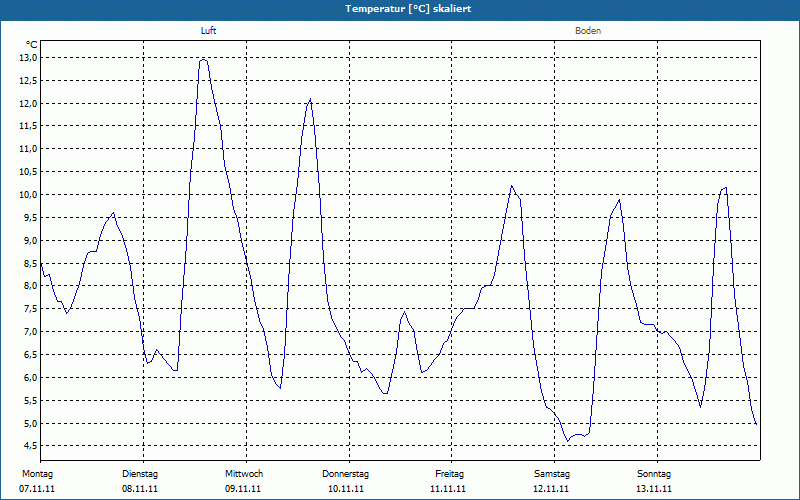The image size is (800, 500).
Task: Click the 11,5 axis value
Action: 29,126
